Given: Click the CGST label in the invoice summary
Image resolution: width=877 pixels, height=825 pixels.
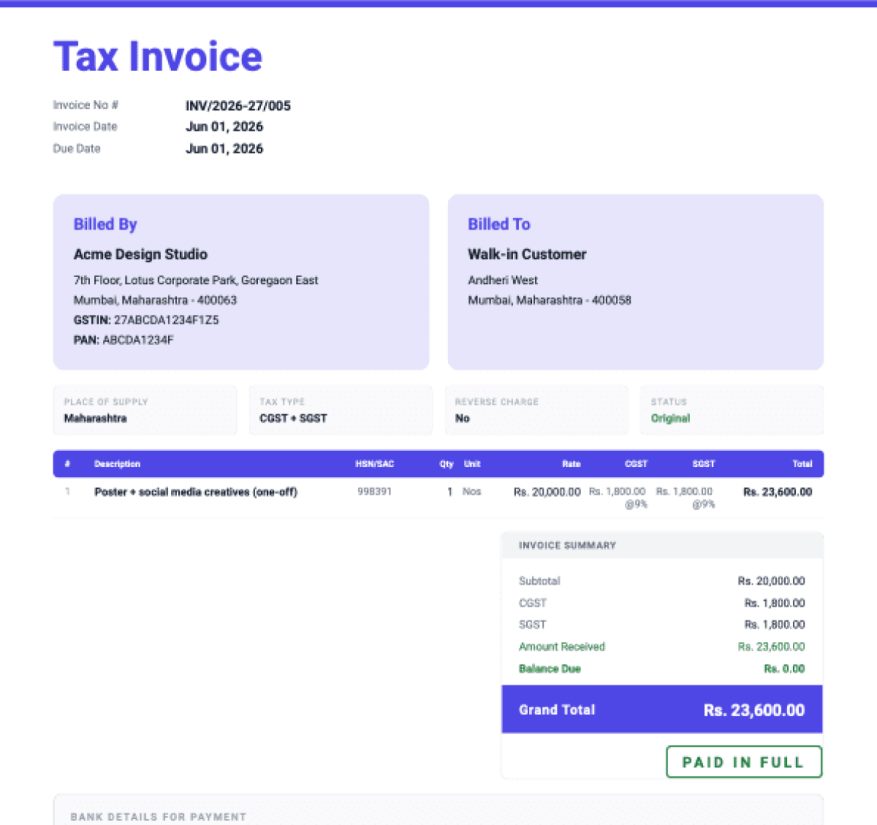Looking at the screenshot, I should (x=532, y=603).
